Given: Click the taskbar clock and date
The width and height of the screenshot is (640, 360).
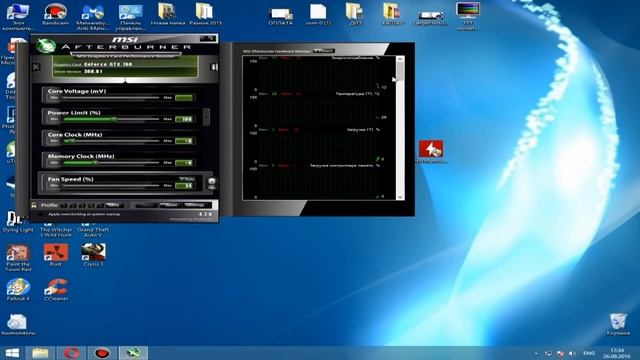Looking at the screenshot, I should tap(618, 353).
